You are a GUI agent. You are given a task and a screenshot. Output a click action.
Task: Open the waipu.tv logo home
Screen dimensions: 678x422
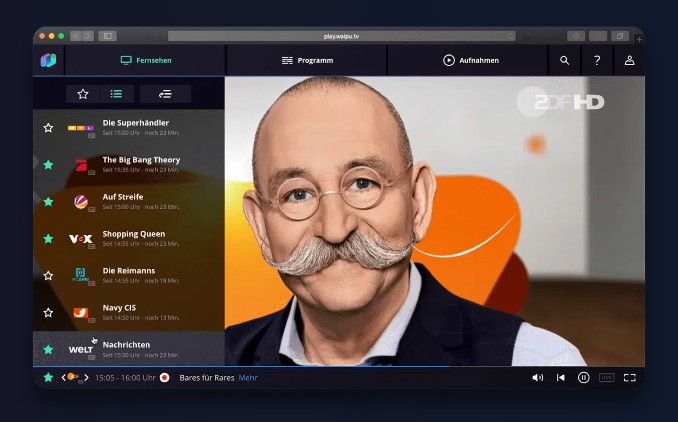tap(48, 60)
